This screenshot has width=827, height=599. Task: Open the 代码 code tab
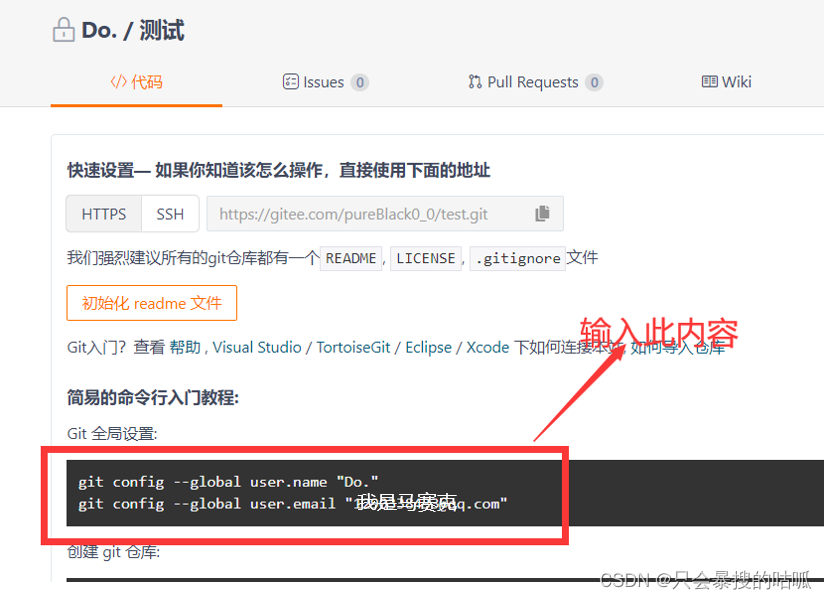click(136, 82)
